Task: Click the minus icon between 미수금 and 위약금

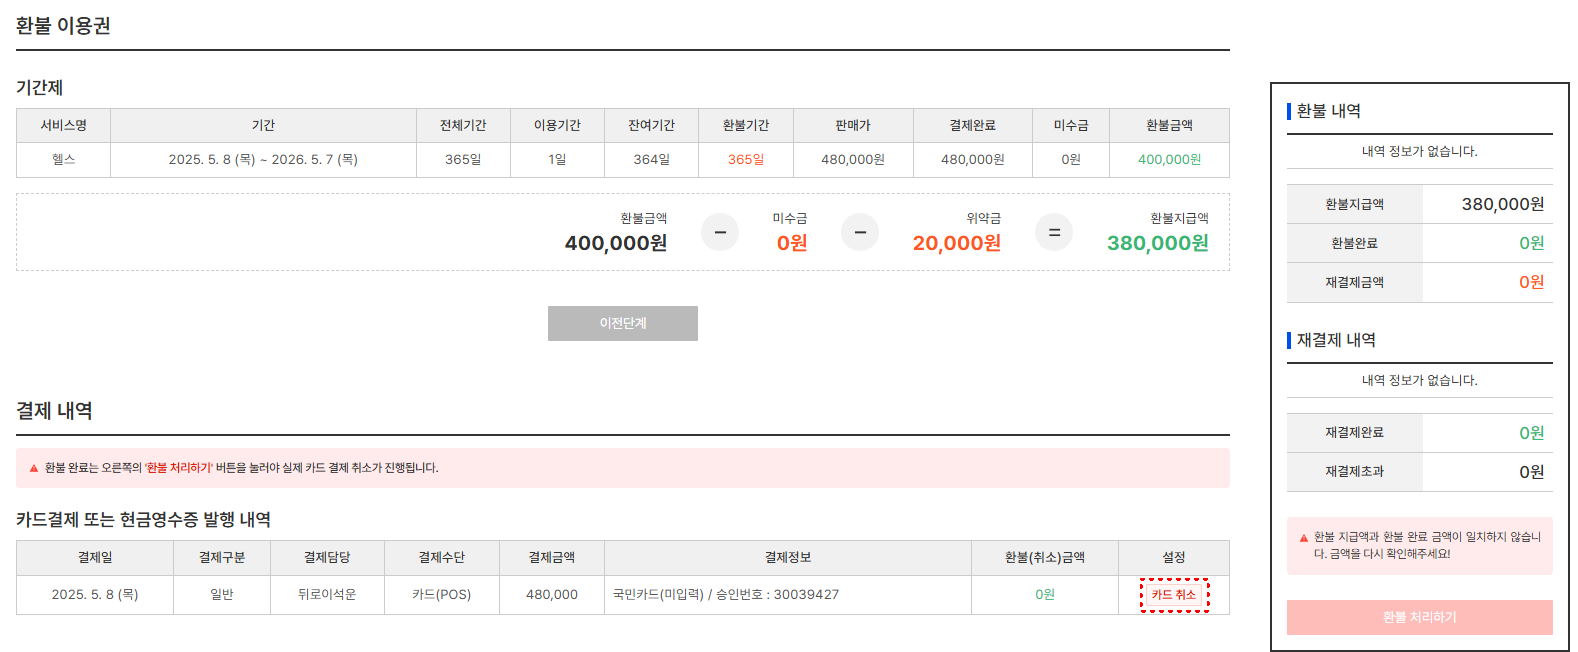Action: pos(860,232)
